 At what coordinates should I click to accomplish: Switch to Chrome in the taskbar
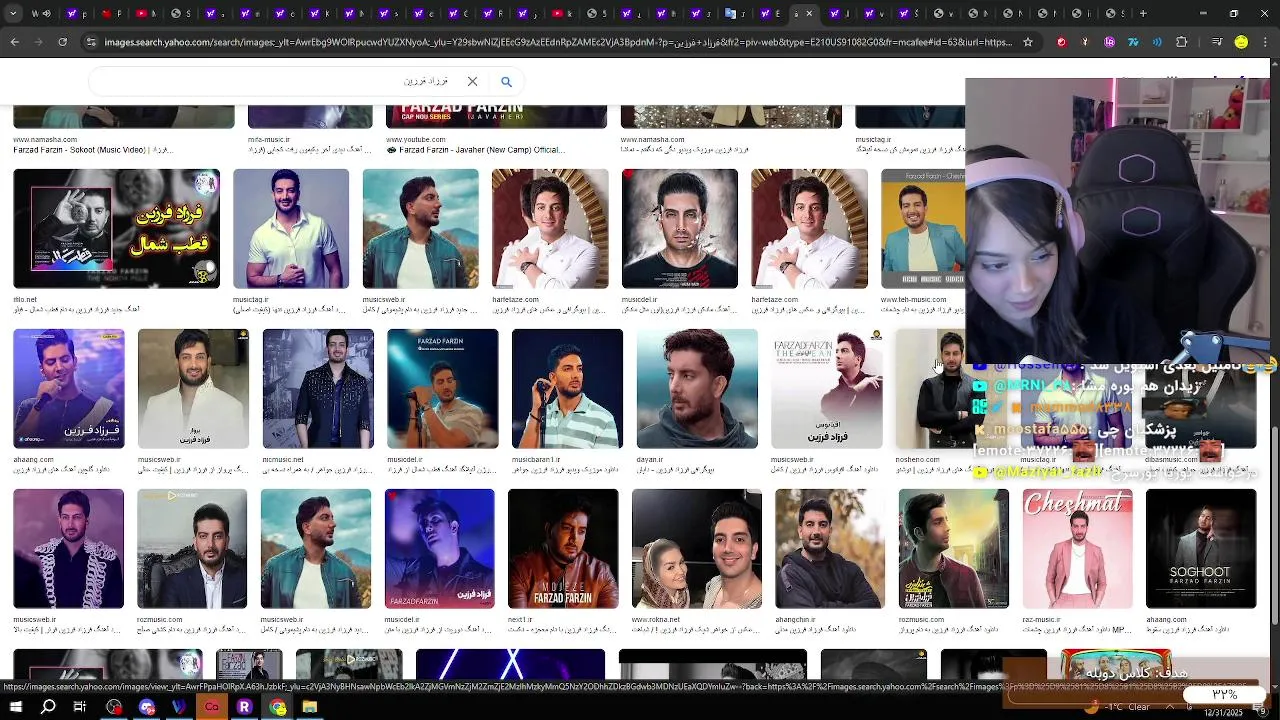coord(277,707)
